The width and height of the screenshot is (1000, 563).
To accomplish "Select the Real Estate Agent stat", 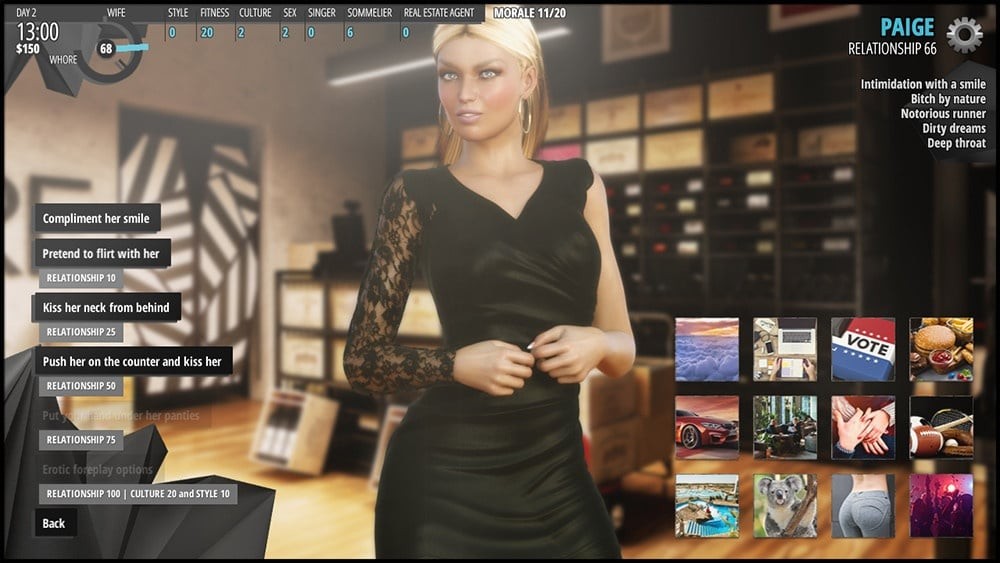I will 439,24.
